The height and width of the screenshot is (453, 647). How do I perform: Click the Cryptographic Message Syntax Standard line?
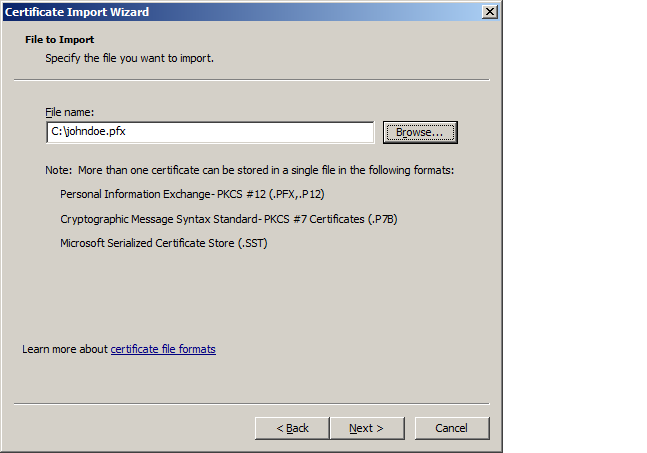(x=221, y=218)
